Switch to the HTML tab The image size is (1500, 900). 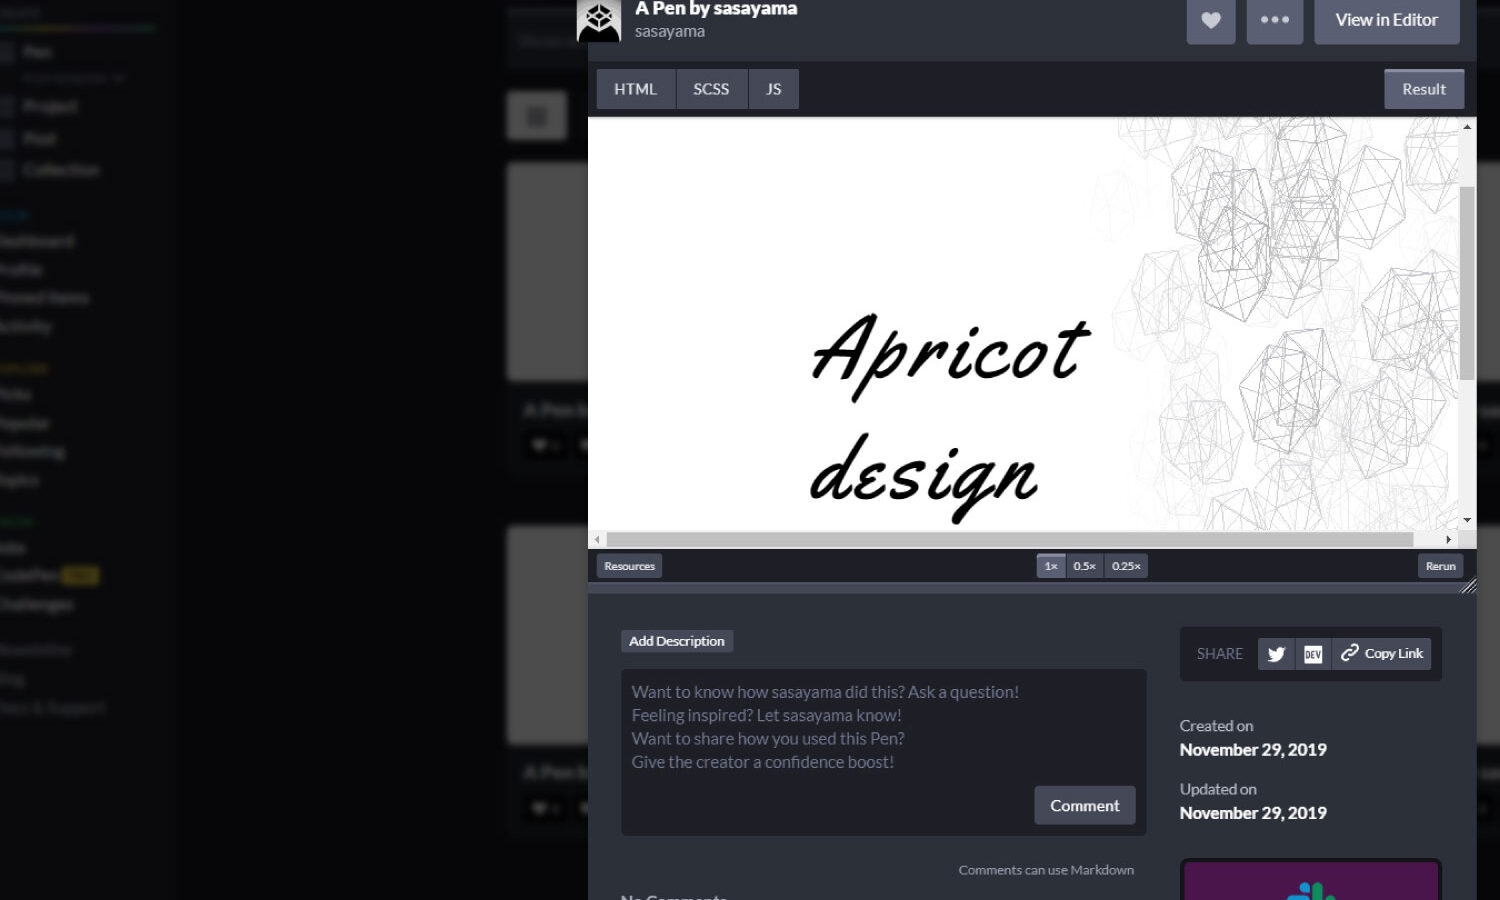click(x=635, y=89)
